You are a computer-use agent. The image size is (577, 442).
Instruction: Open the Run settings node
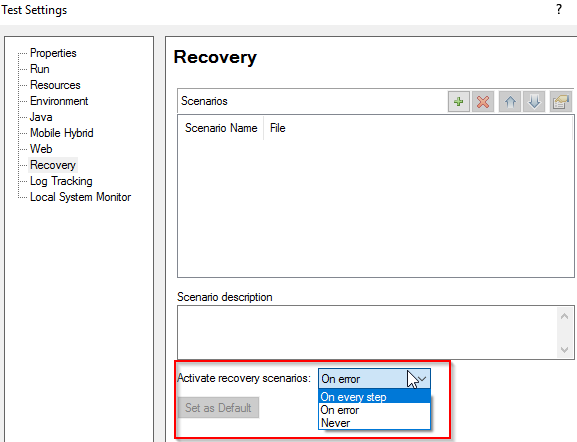pyautogui.click(x=39, y=69)
